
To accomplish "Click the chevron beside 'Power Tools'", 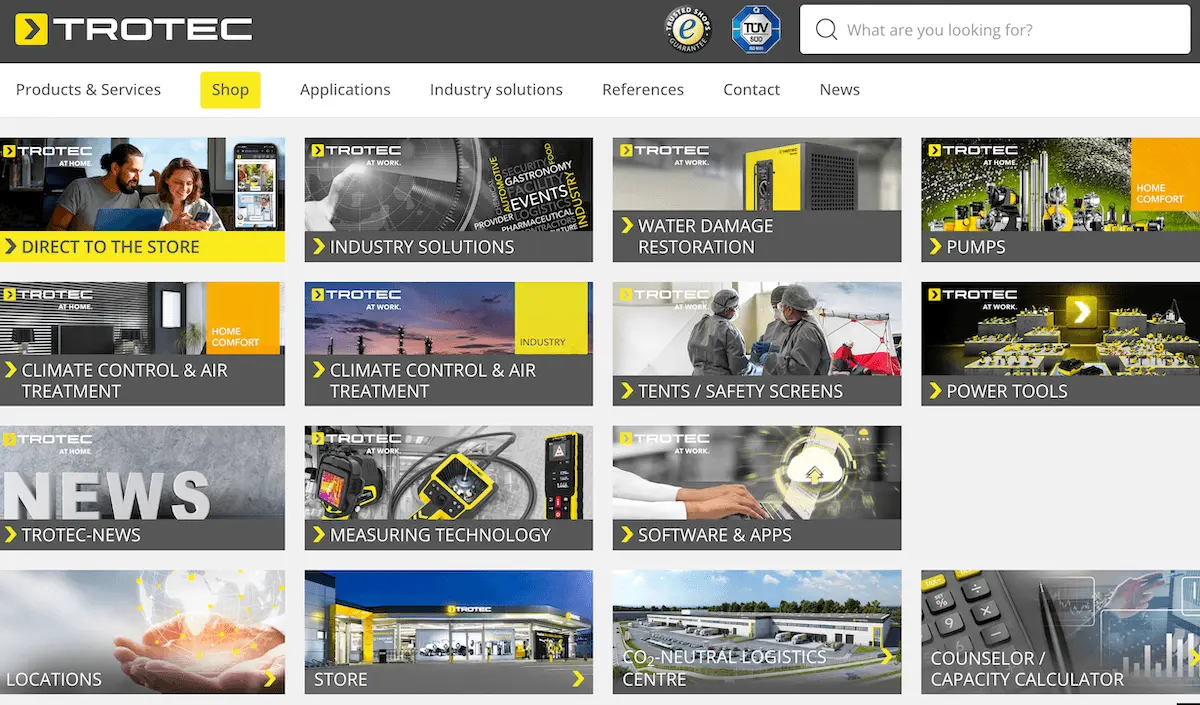I will click(x=935, y=391).
